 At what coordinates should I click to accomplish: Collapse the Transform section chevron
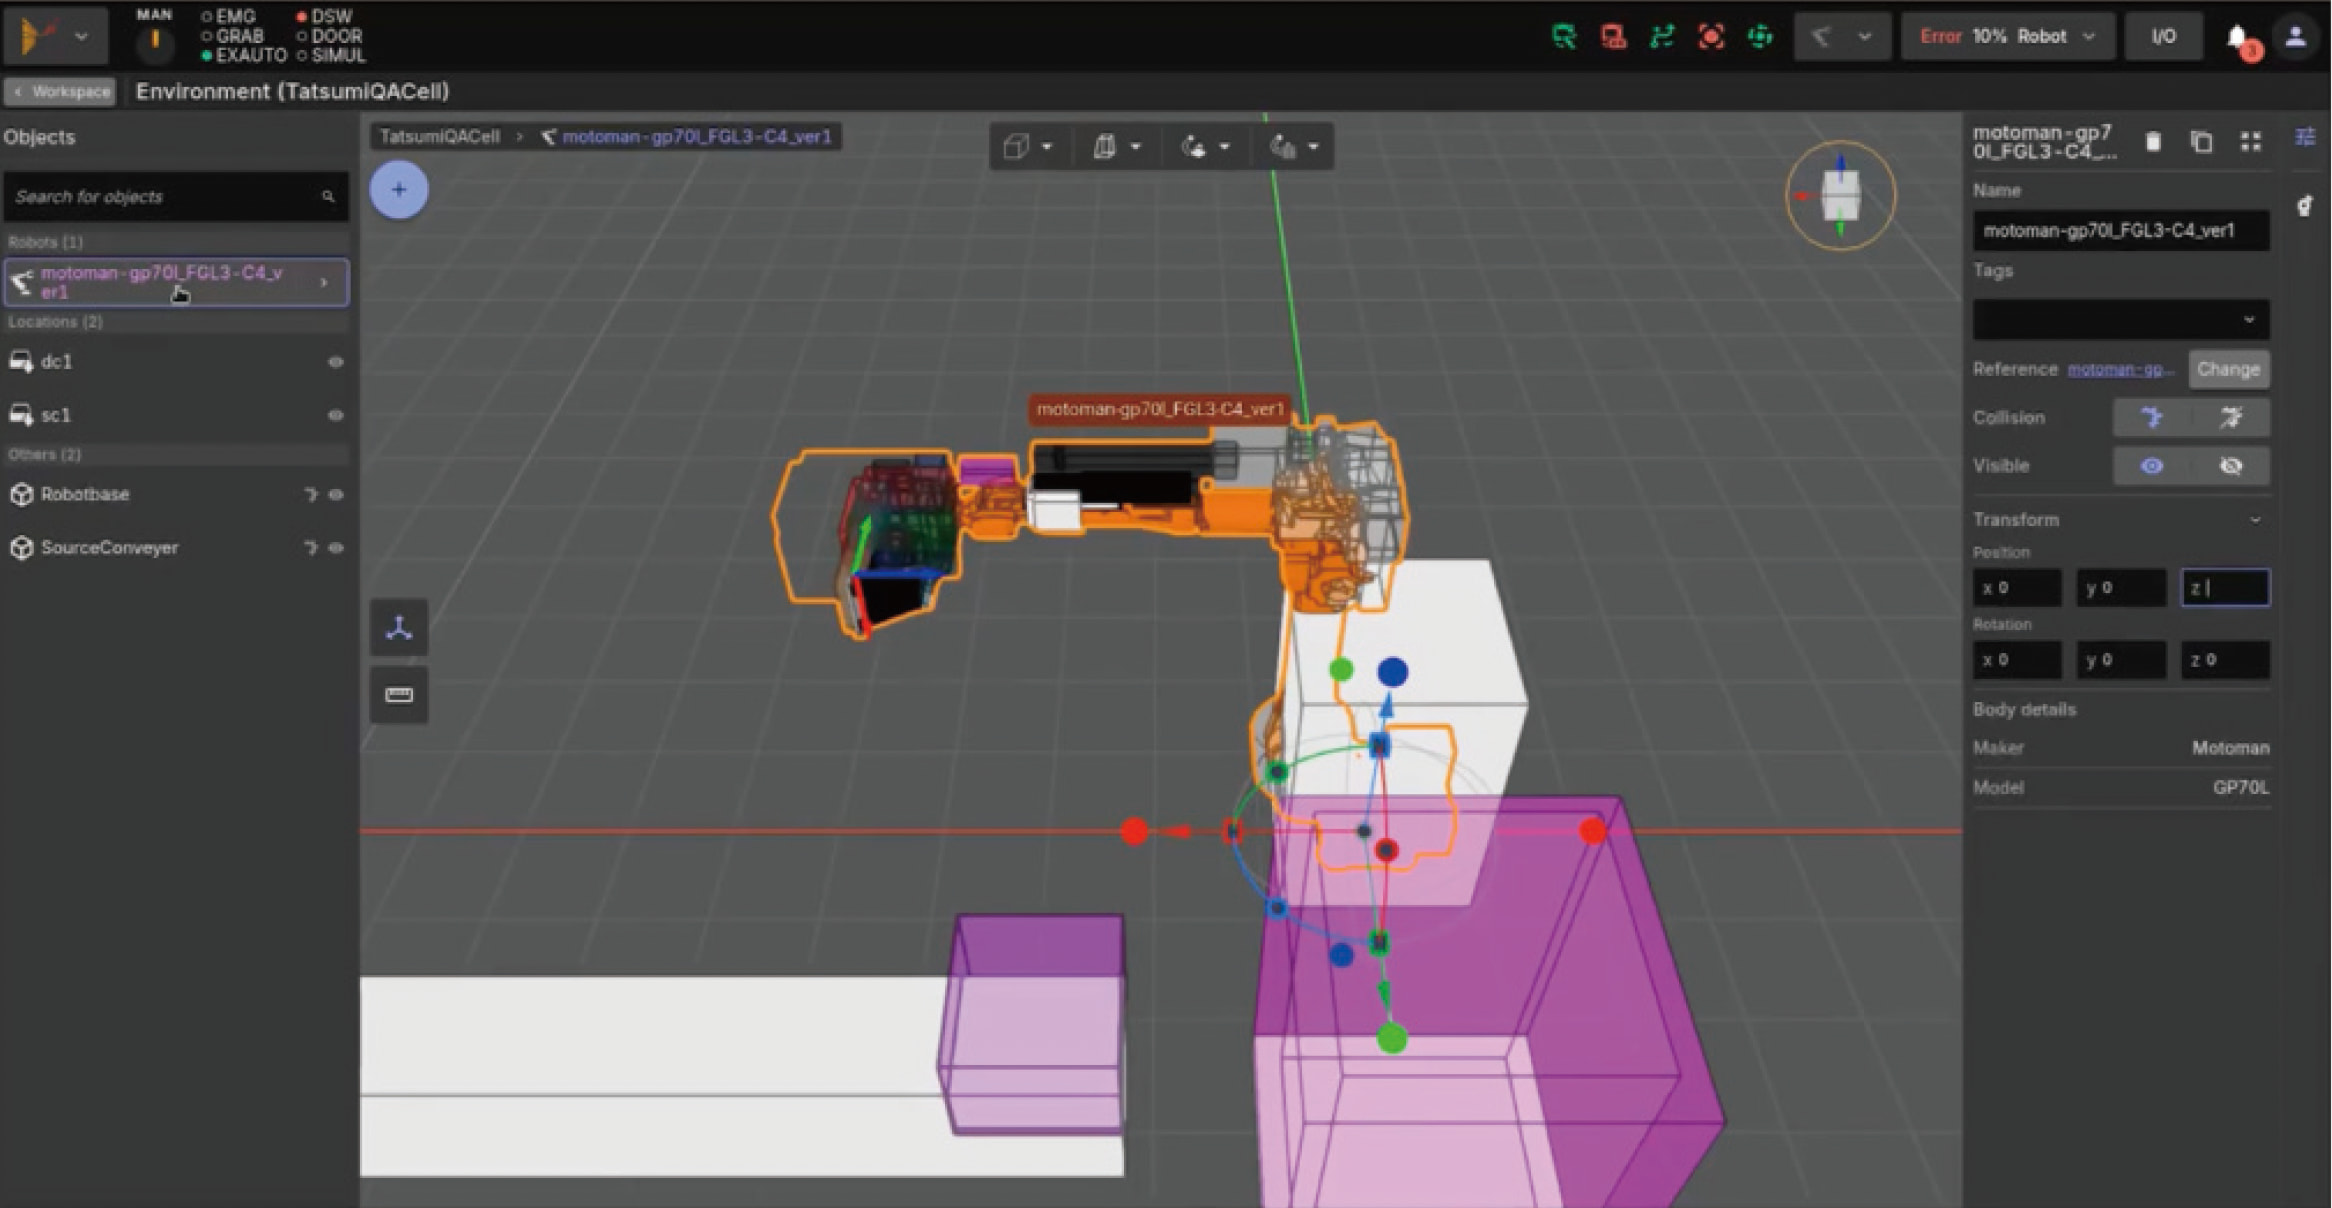(x=2255, y=520)
